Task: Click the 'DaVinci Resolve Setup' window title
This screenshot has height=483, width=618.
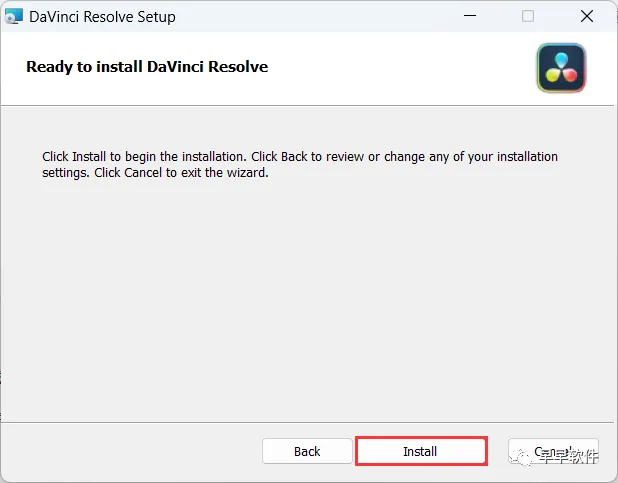Action: coord(102,17)
